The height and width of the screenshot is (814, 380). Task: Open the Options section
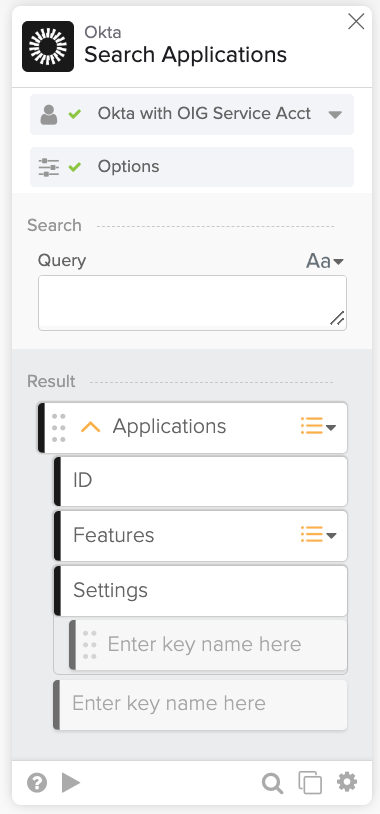point(192,167)
